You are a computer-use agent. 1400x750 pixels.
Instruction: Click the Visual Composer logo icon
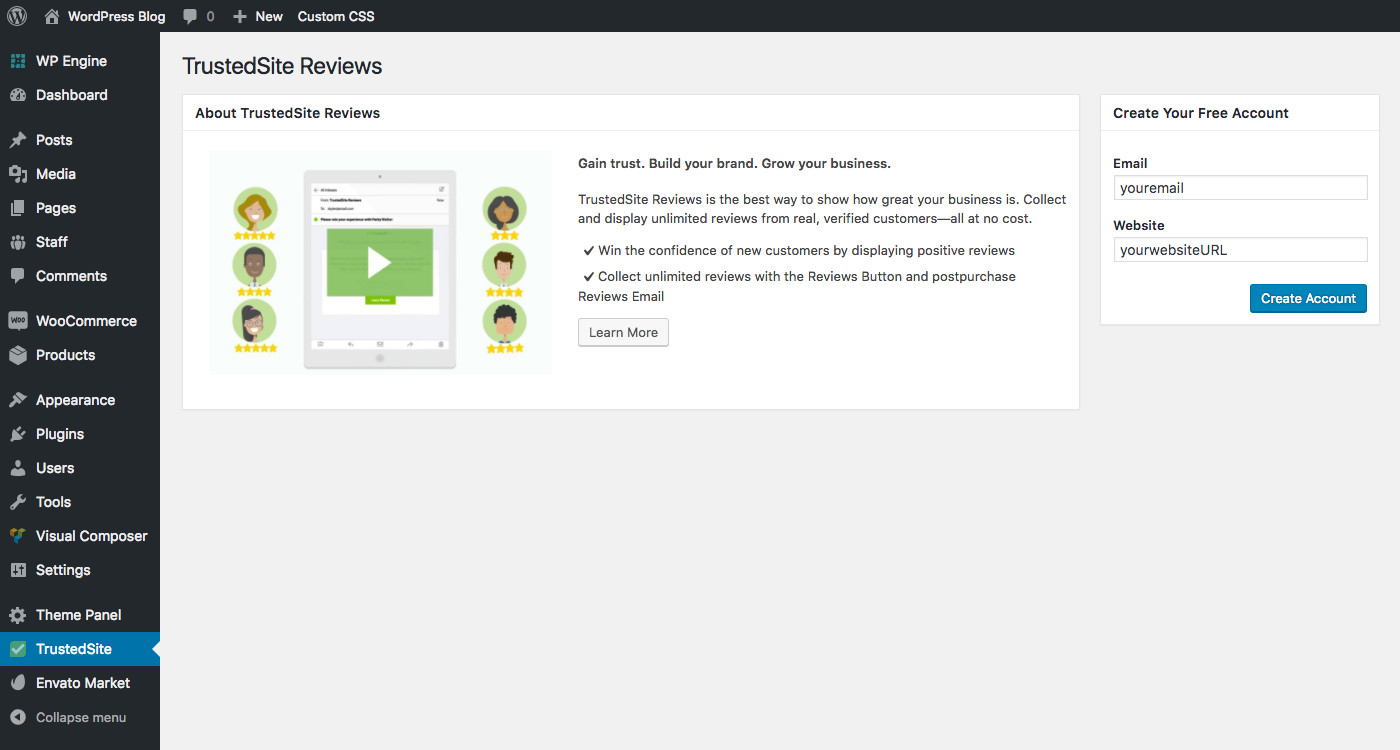click(x=18, y=536)
